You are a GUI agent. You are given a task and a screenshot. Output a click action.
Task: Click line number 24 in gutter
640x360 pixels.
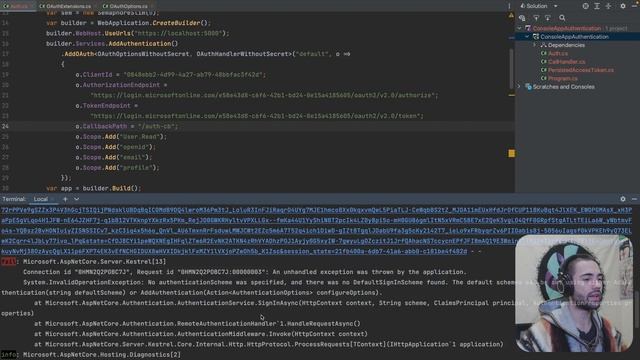pyautogui.click(x=5, y=126)
